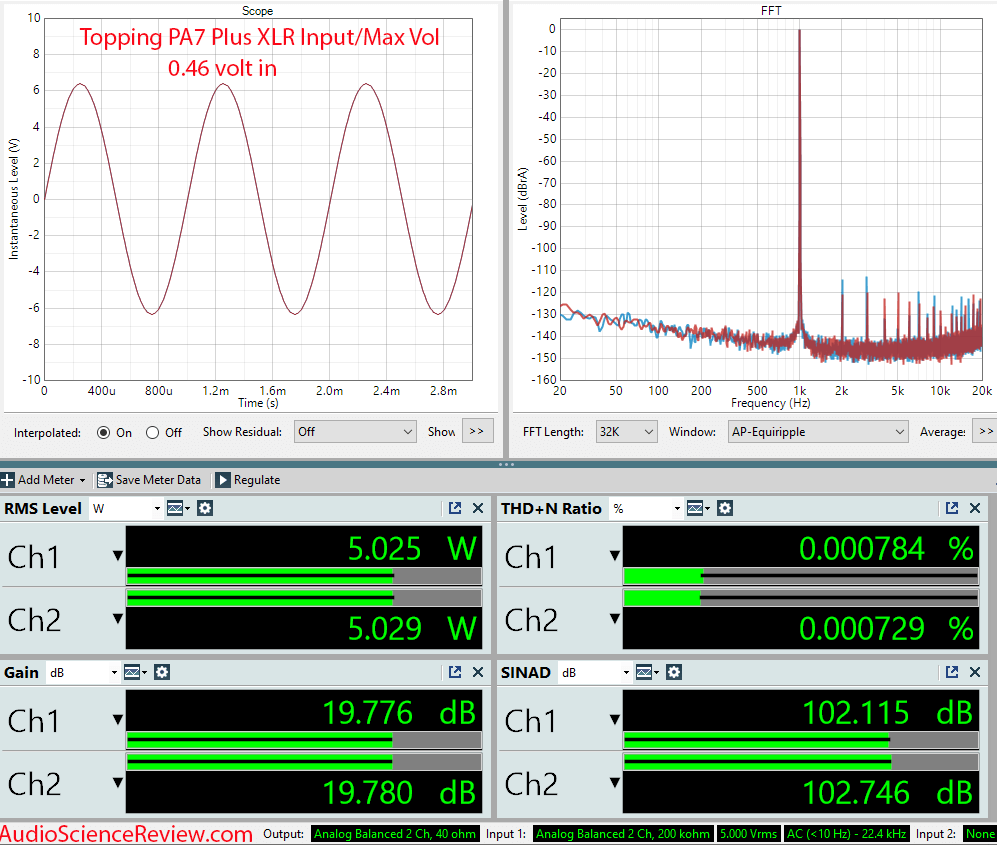Open SINAD unit dropdown showing dB
The image size is (997, 845).
pos(596,673)
